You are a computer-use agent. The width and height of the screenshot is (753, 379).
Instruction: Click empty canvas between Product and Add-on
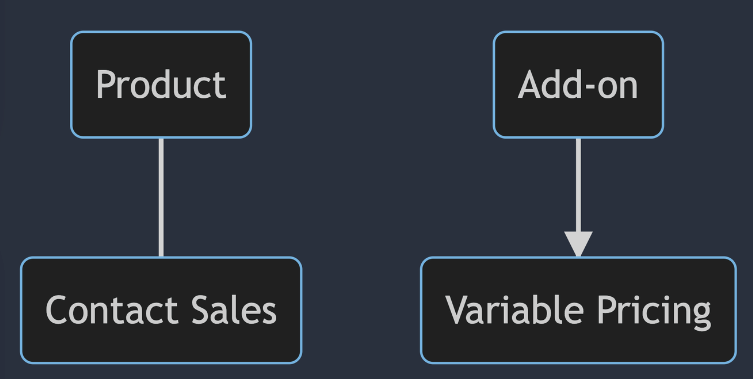[372, 85]
